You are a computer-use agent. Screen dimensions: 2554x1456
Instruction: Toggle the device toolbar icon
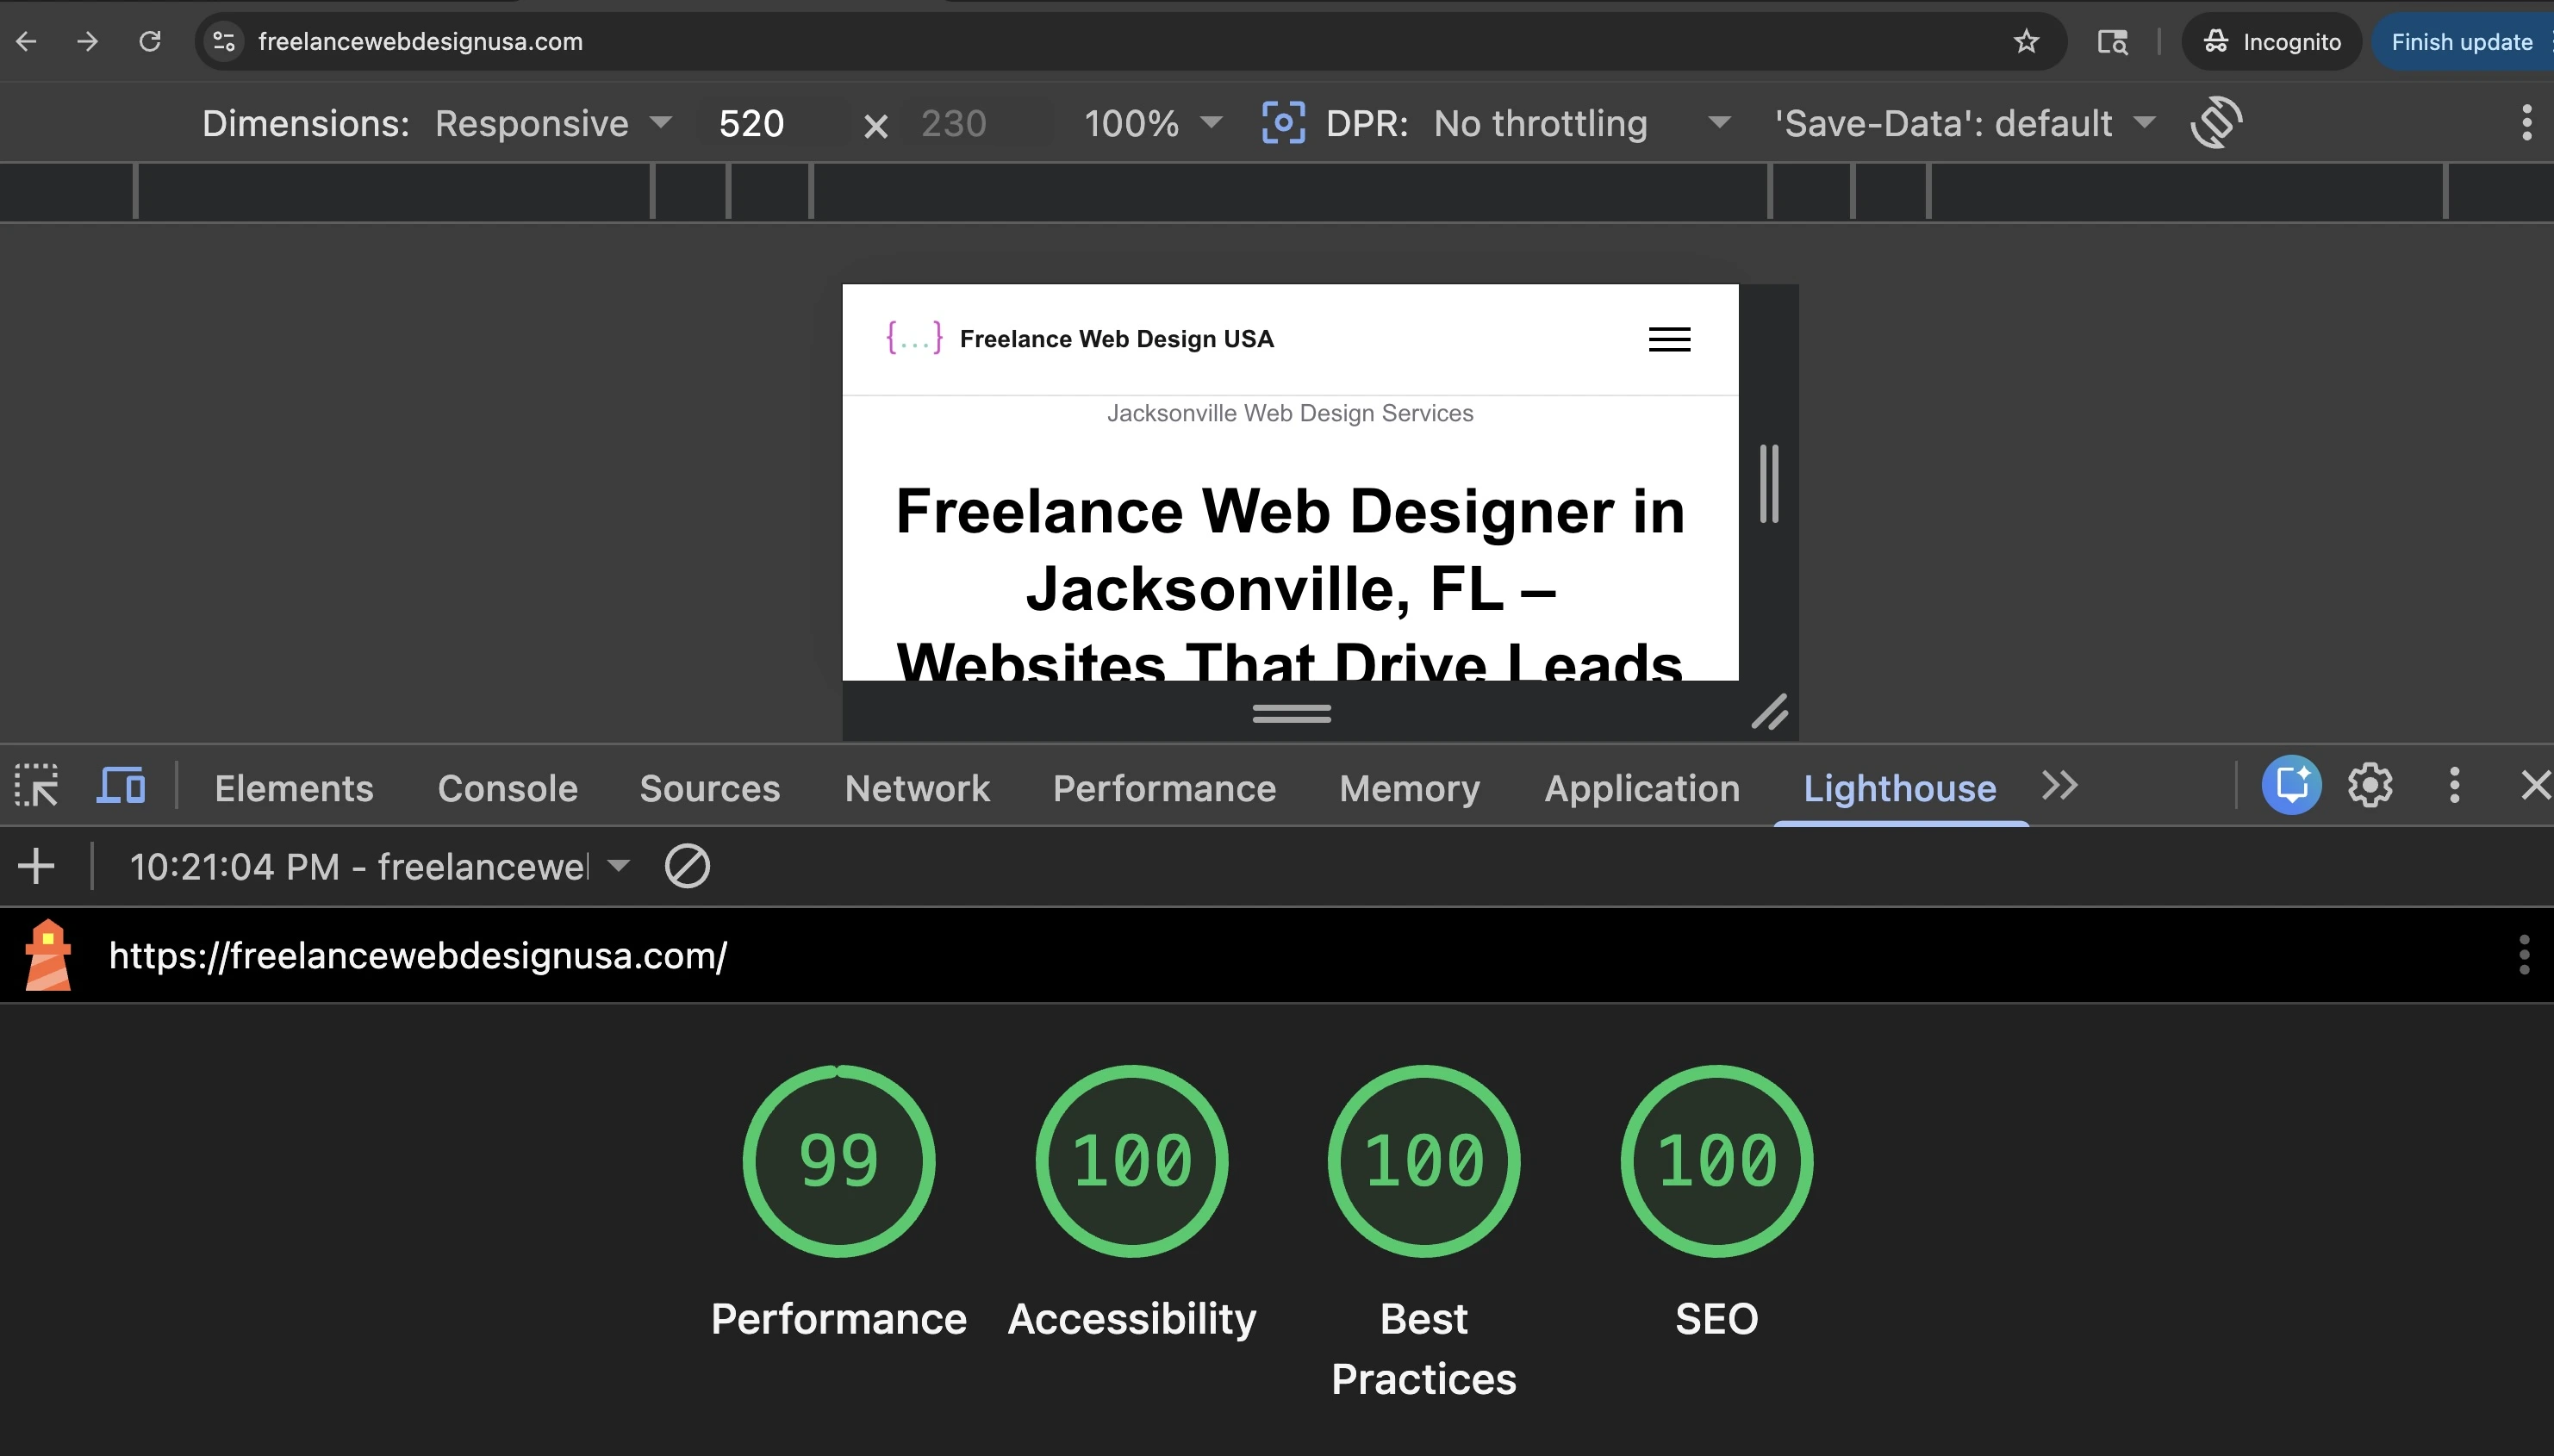(x=121, y=786)
